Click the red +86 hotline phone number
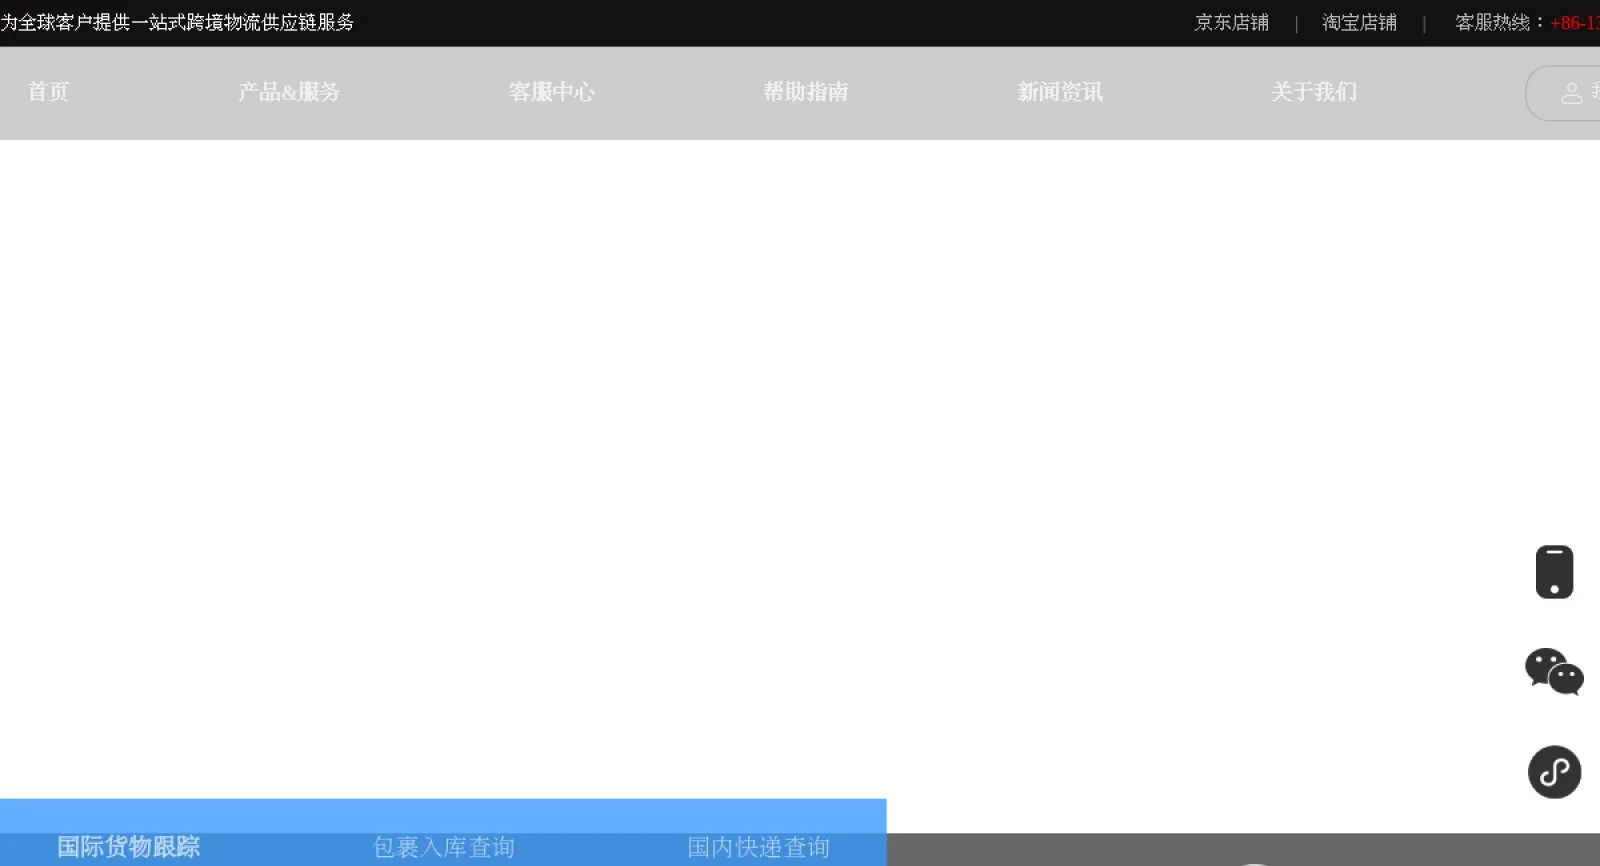Viewport: 1600px width, 866px height. pos(1574,23)
